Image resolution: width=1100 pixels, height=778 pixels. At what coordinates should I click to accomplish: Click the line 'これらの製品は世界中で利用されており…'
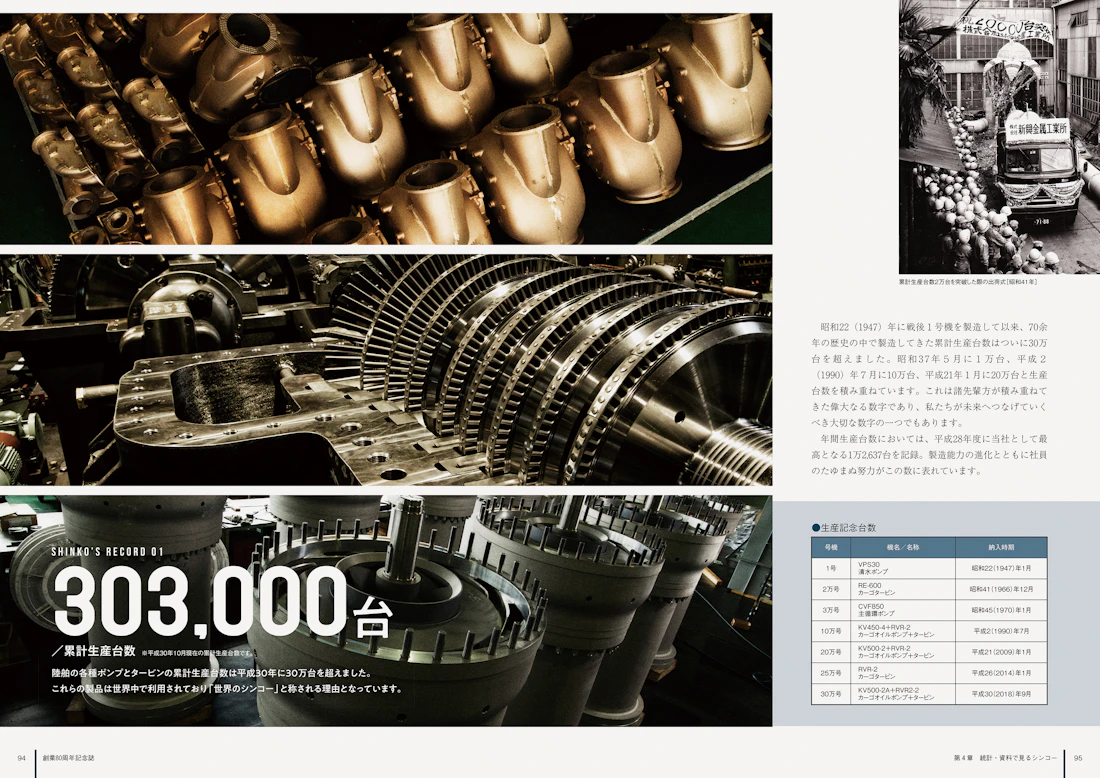227,689
